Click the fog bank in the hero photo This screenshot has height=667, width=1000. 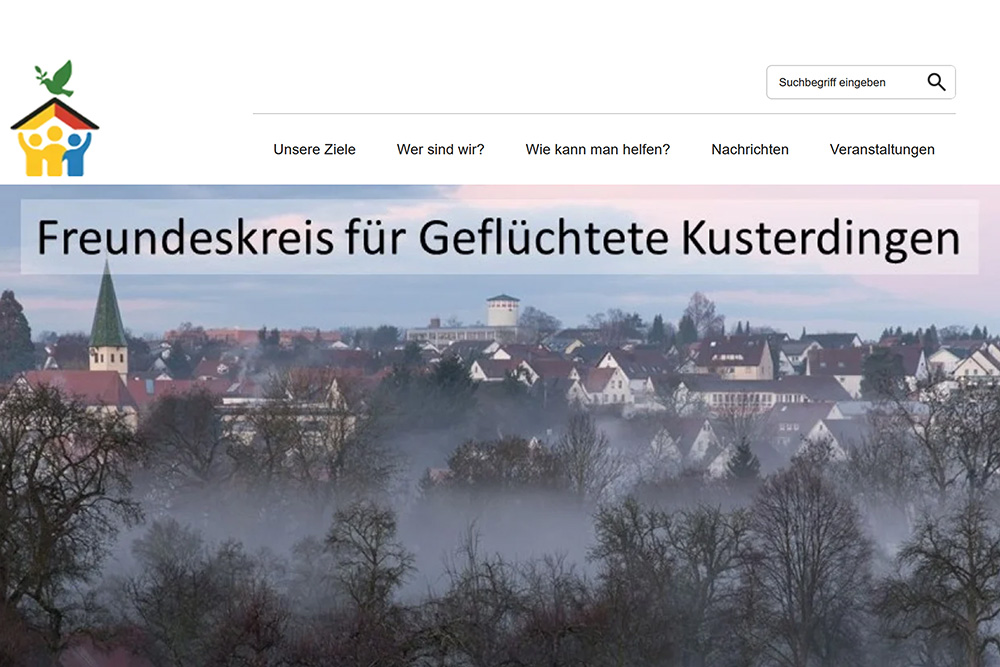click(480, 520)
